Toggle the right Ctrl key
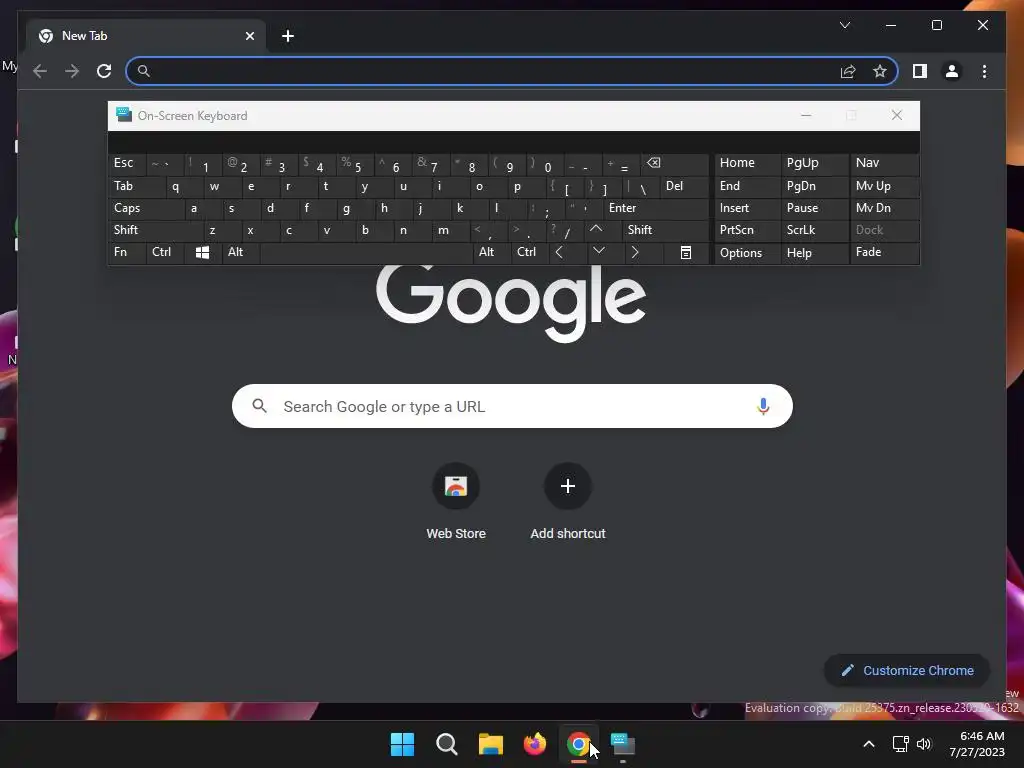Image resolution: width=1024 pixels, height=768 pixels. click(529, 252)
